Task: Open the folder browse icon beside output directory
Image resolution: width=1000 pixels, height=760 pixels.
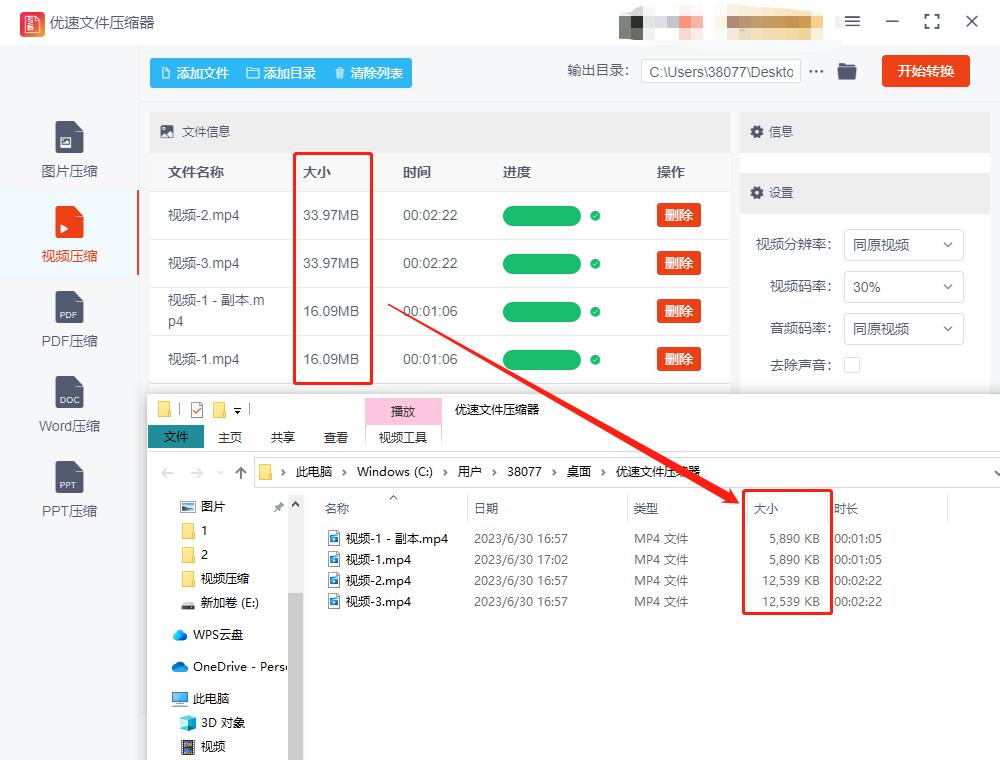Action: tap(846, 71)
